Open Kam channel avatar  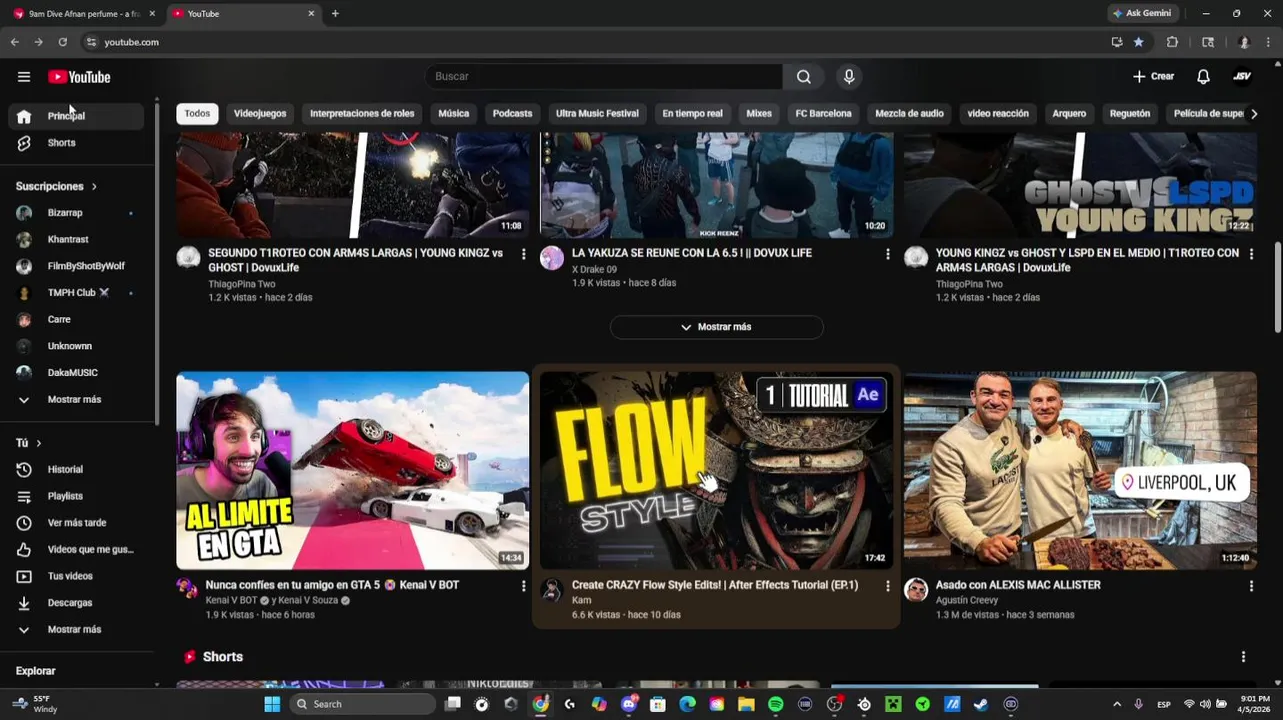click(552, 590)
